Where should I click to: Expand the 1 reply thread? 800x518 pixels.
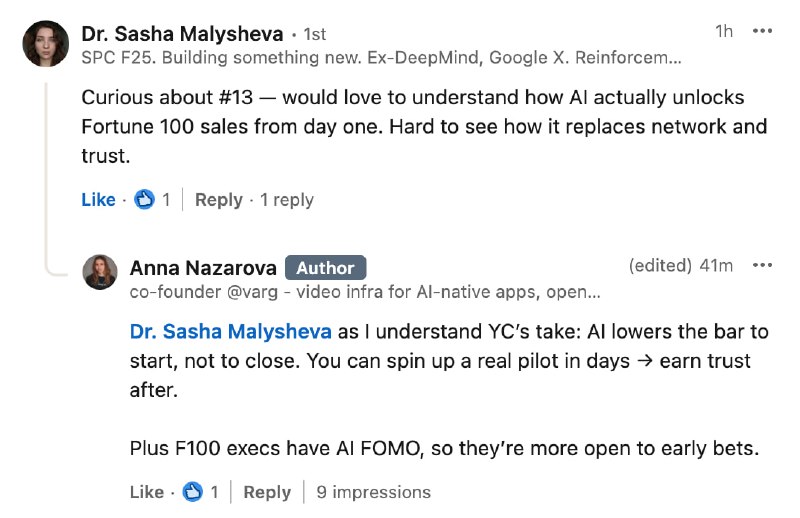coord(287,200)
